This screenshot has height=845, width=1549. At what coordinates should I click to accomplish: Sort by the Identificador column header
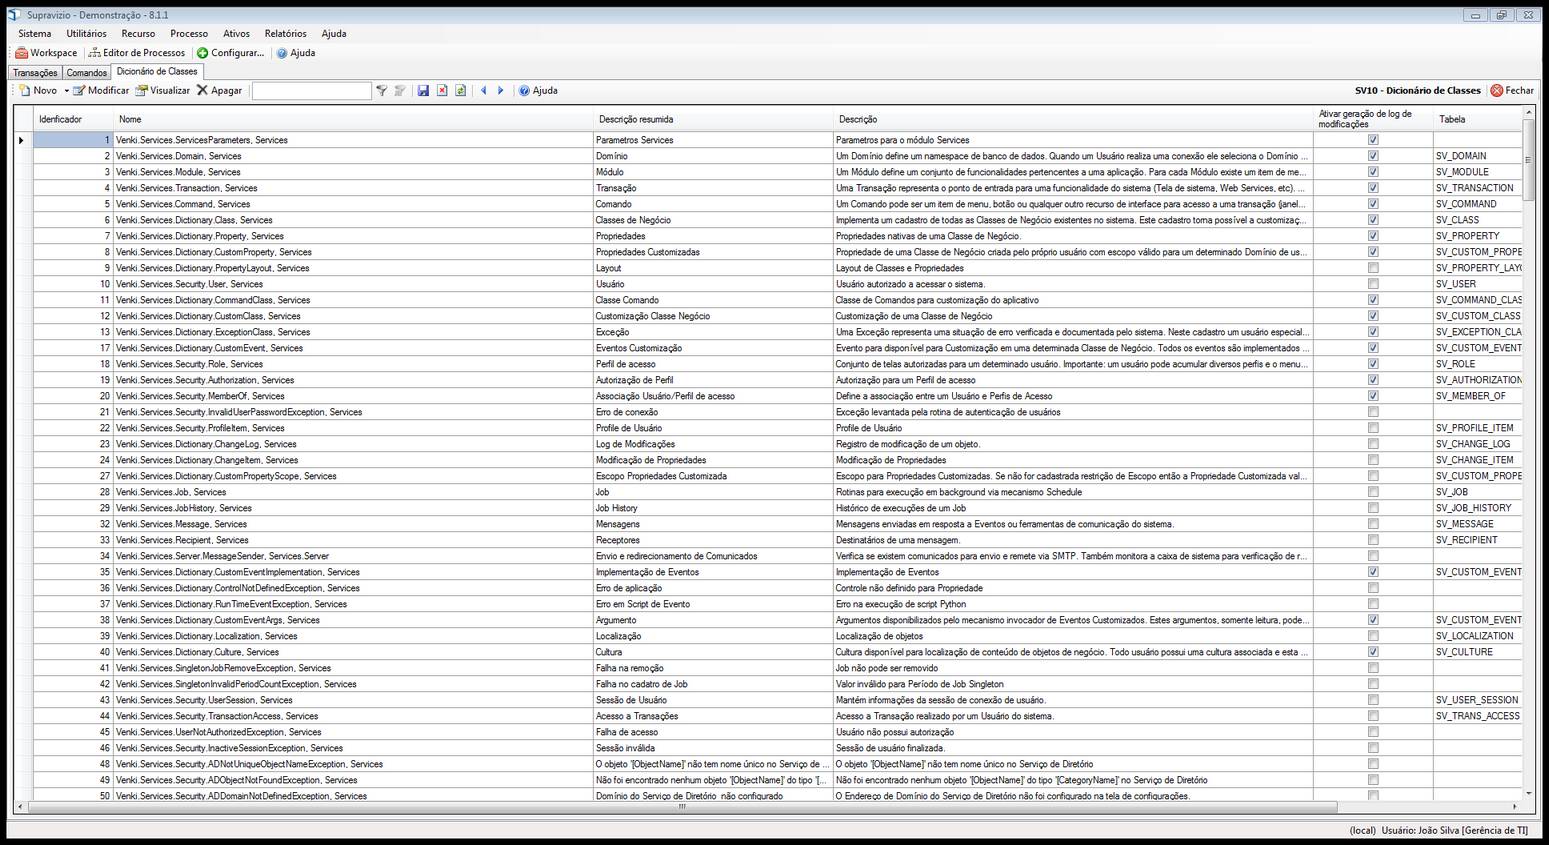pos(73,119)
